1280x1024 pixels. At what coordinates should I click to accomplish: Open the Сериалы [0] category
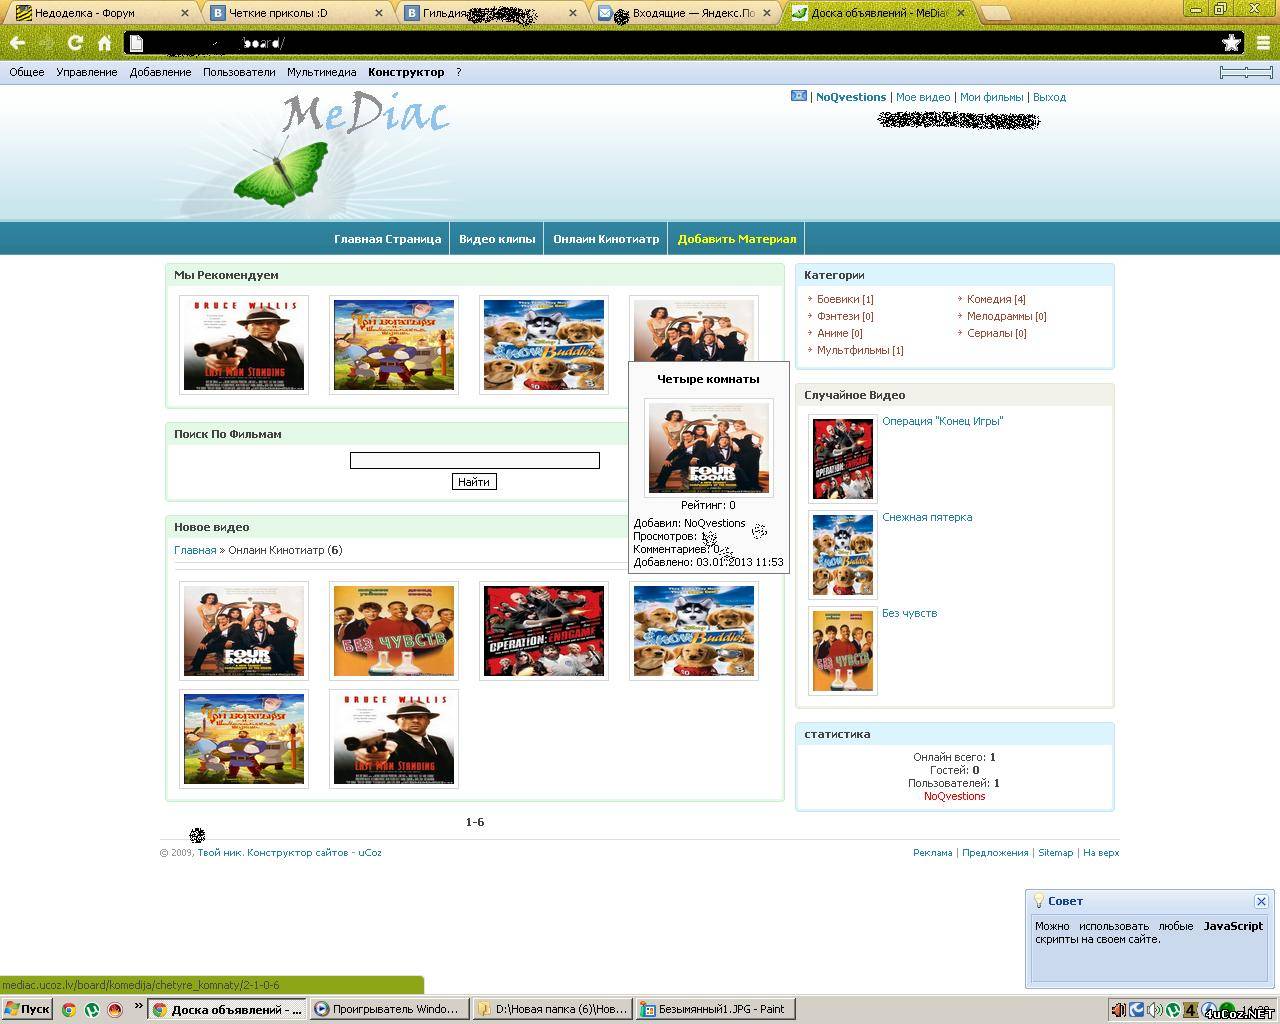tap(996, 333)
